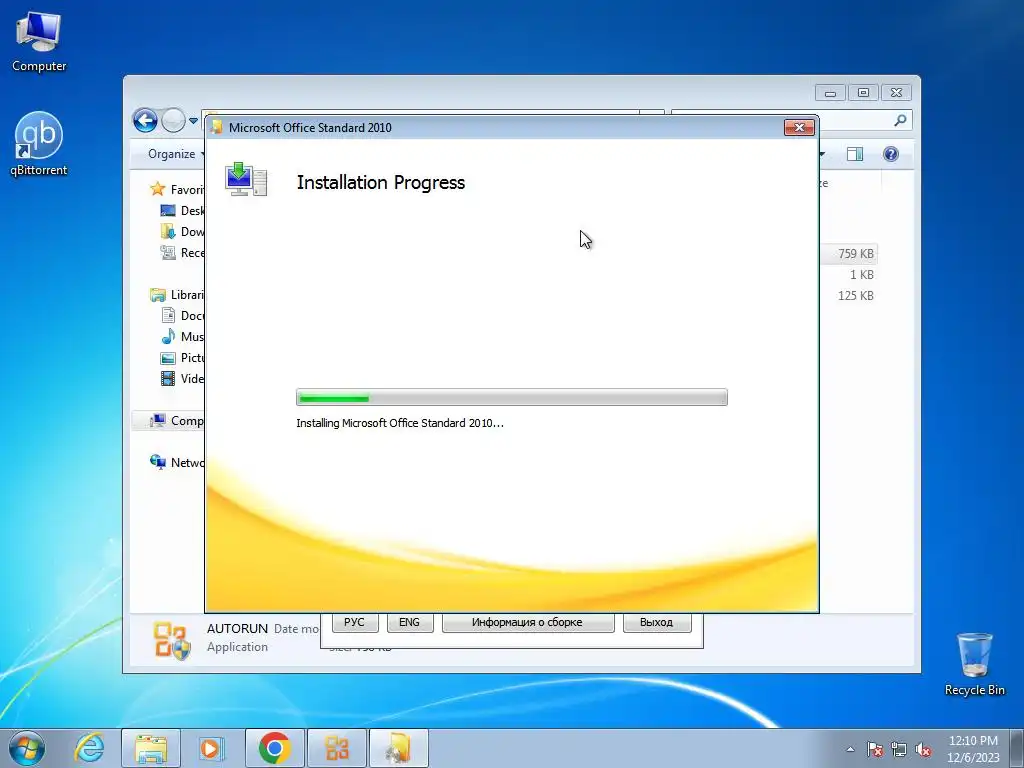Click the AUTORUN application icon in details pane
Viewport: 1024px width, 768px height.
(x=171, y=640)
